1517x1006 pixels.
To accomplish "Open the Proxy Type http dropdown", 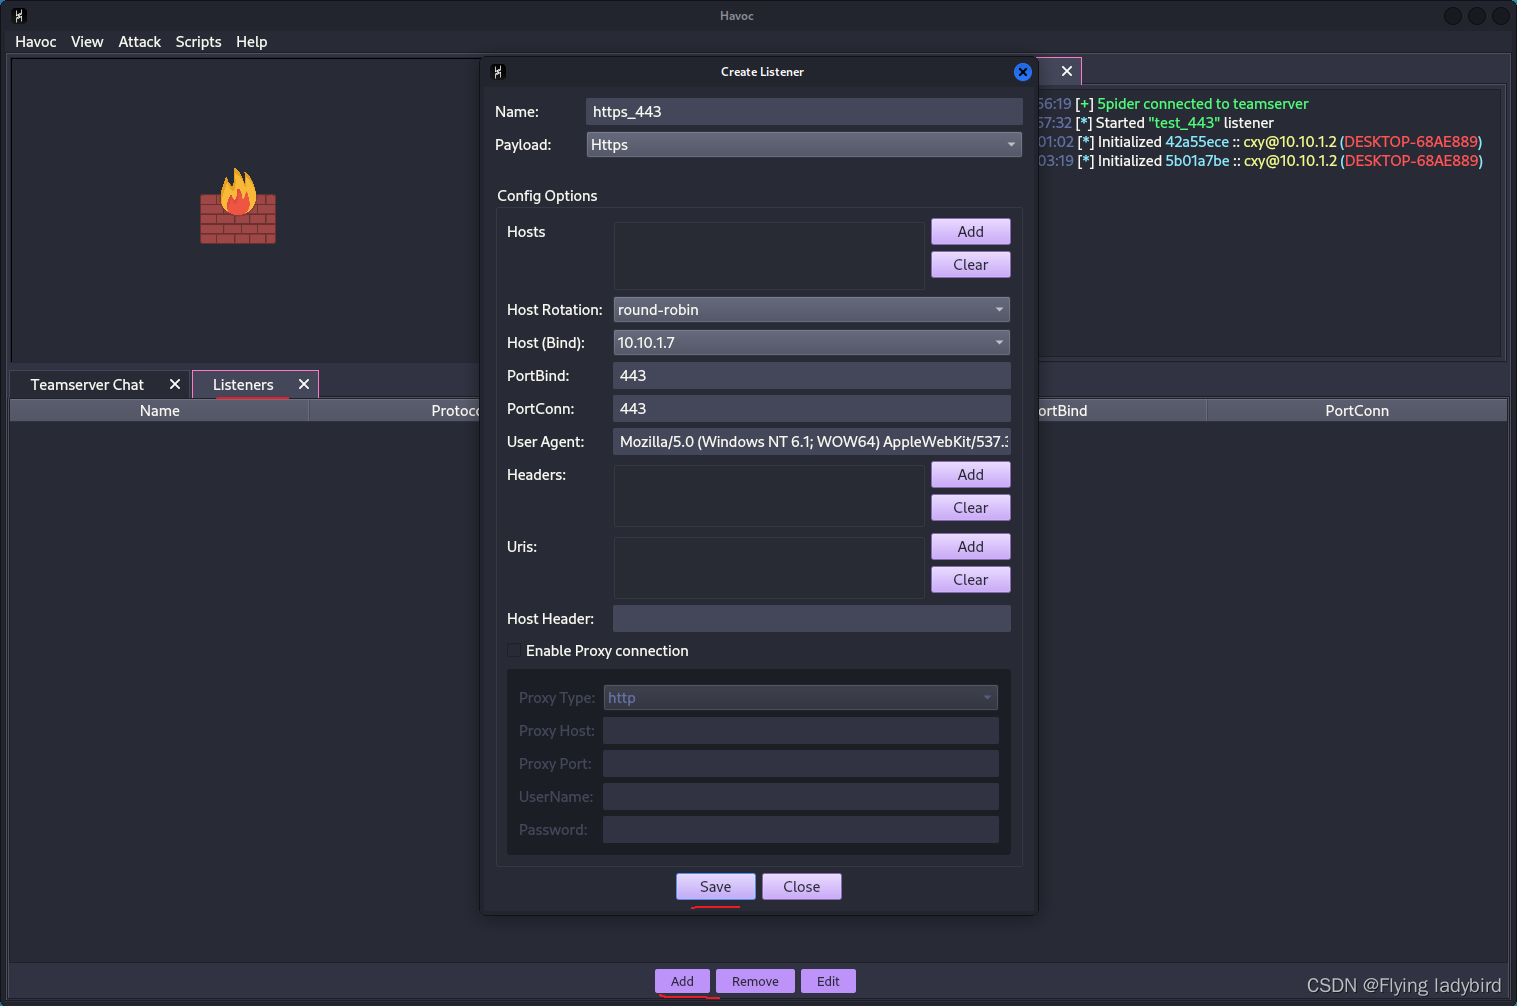I will tap(800, 698).
